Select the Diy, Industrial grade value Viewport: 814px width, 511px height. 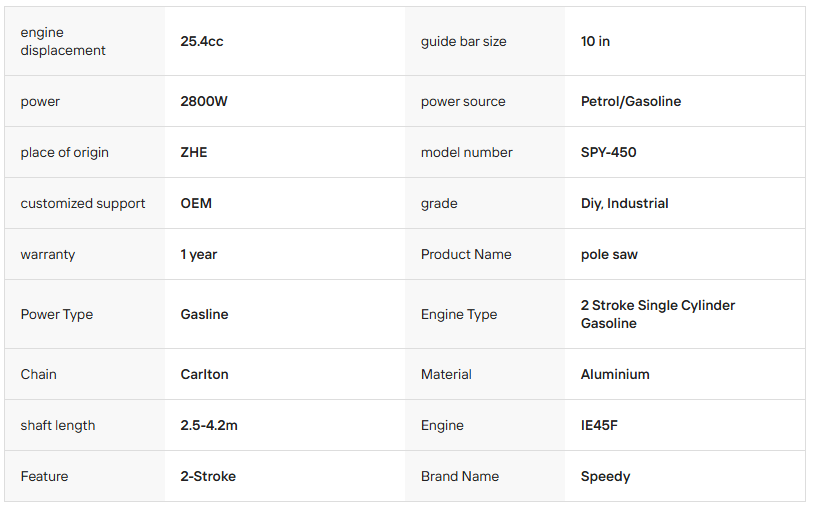[624, 204]
